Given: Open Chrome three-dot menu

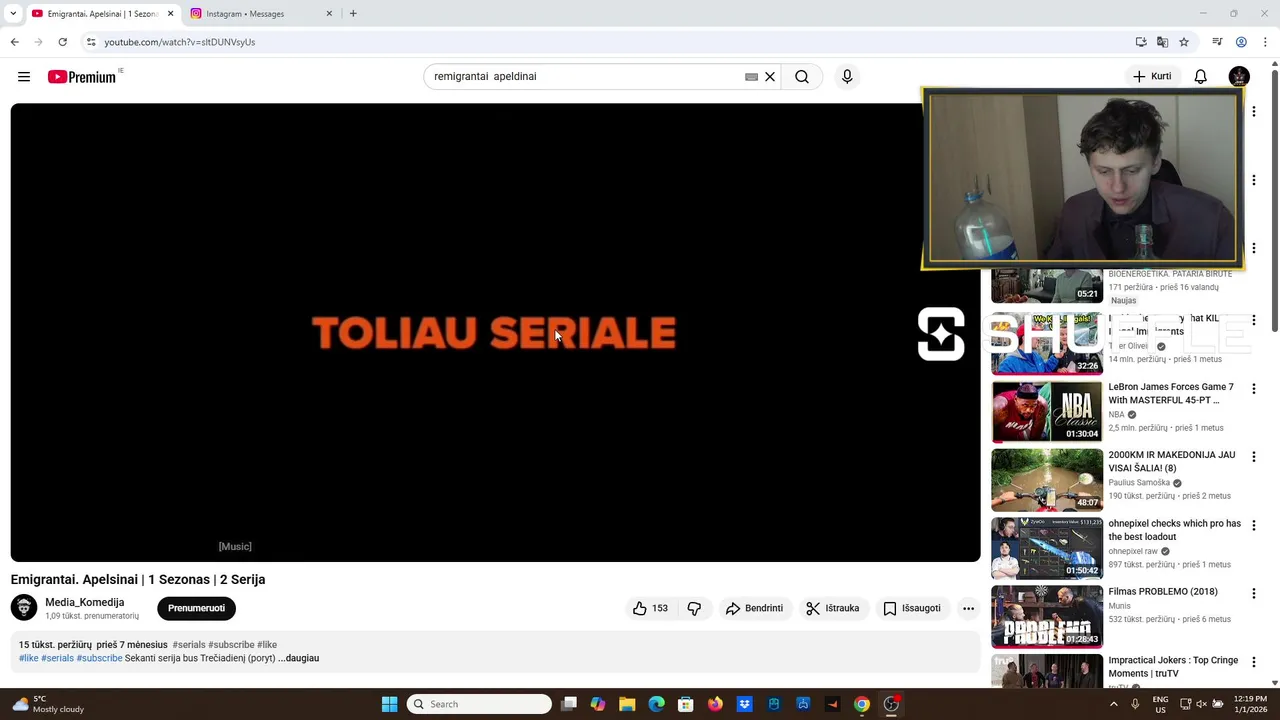Looking at the screenshot, I should (1265, 42).
